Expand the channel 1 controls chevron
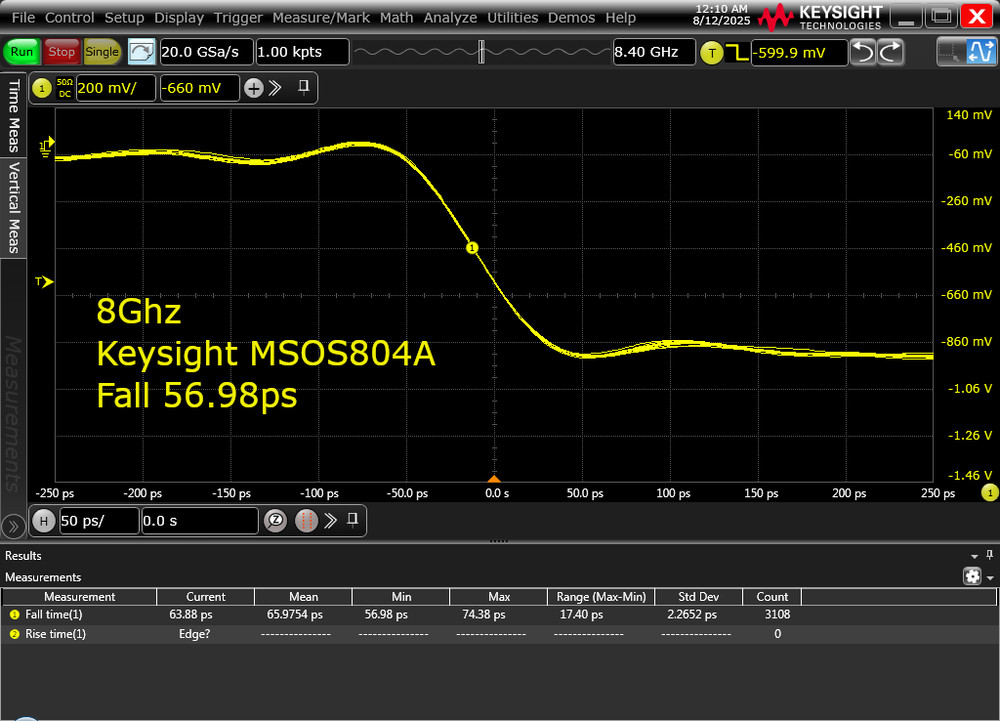 click(x=275, y=88)
